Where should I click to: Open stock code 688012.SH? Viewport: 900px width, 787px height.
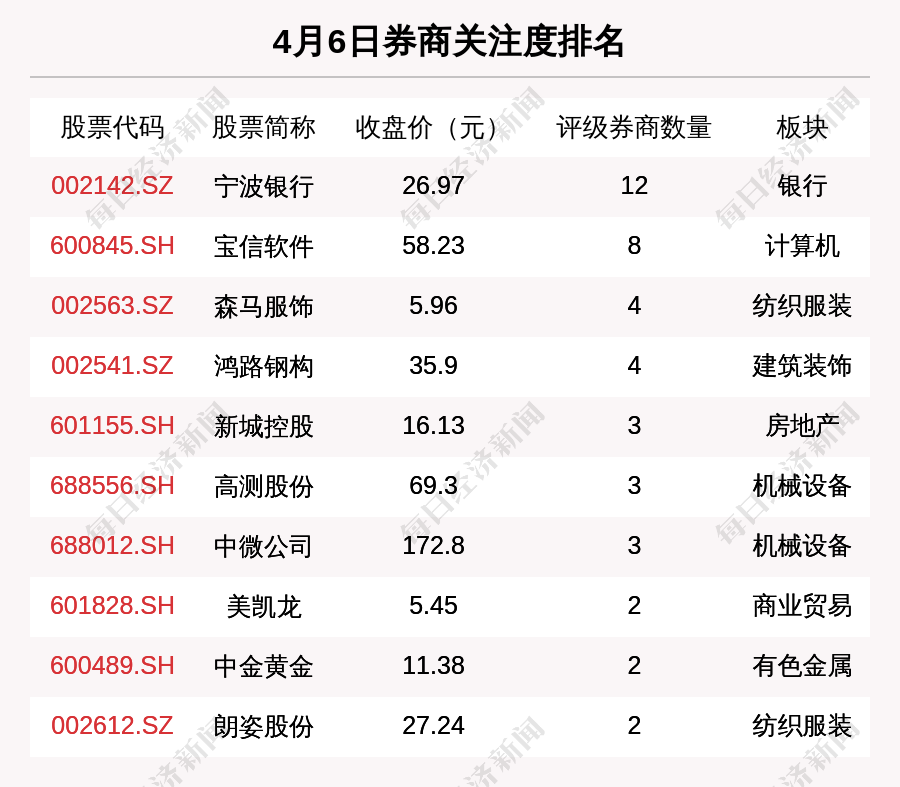click(x=112, y=545)
